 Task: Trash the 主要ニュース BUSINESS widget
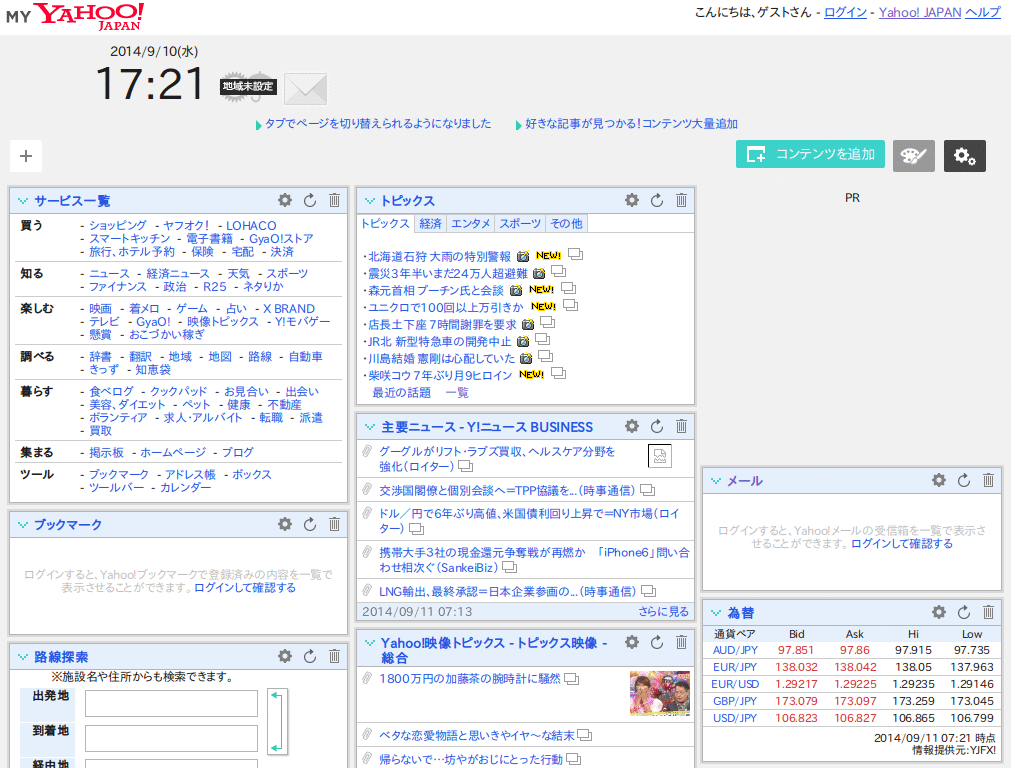tap(681, 426)
